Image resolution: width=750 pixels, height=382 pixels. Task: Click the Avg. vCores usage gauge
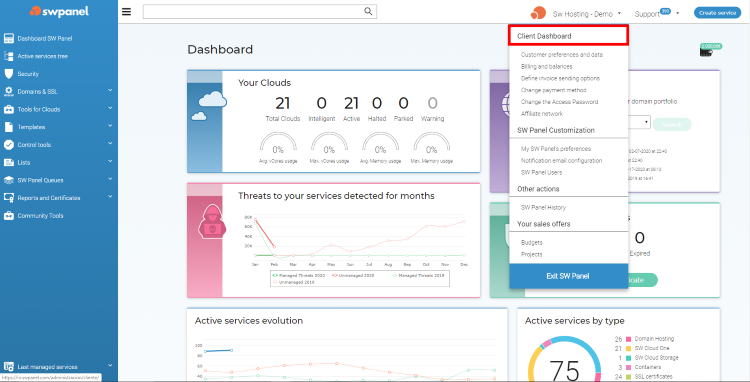point(278,144)
